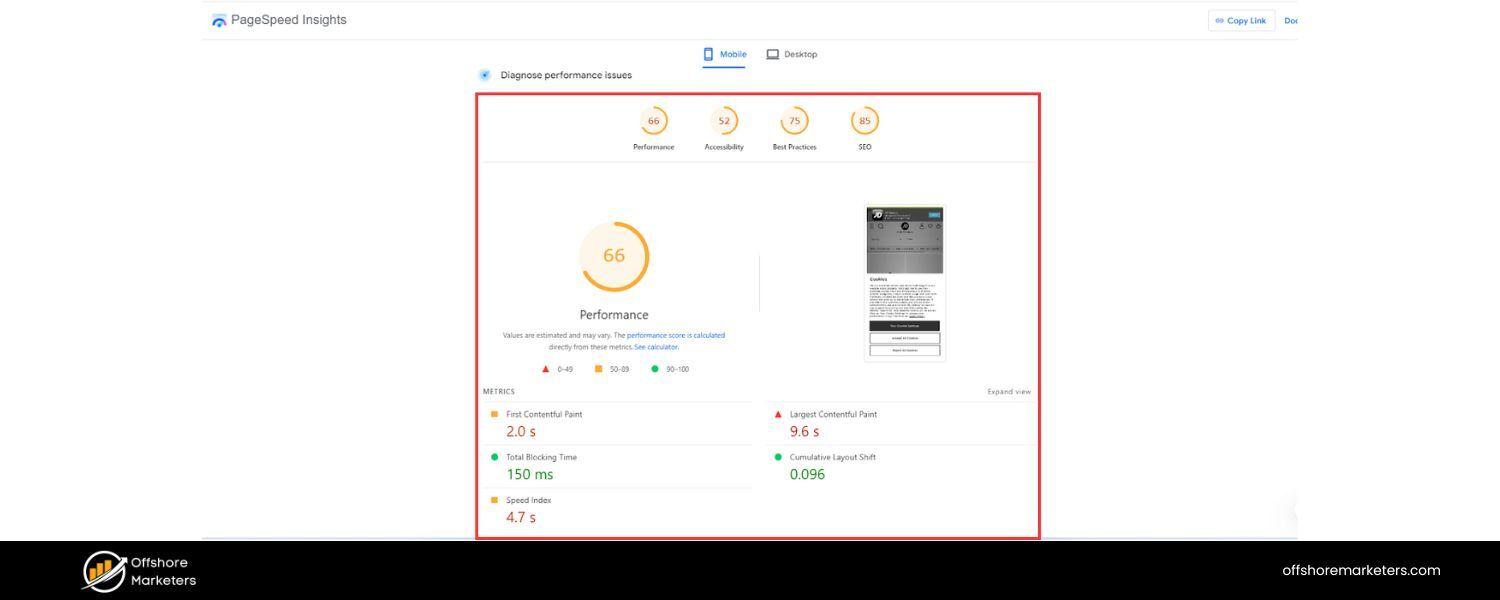This screenshot has width=1500, height=600.
Task: Click the First Contentful Paint metric
Action: [x=544, y=414]
